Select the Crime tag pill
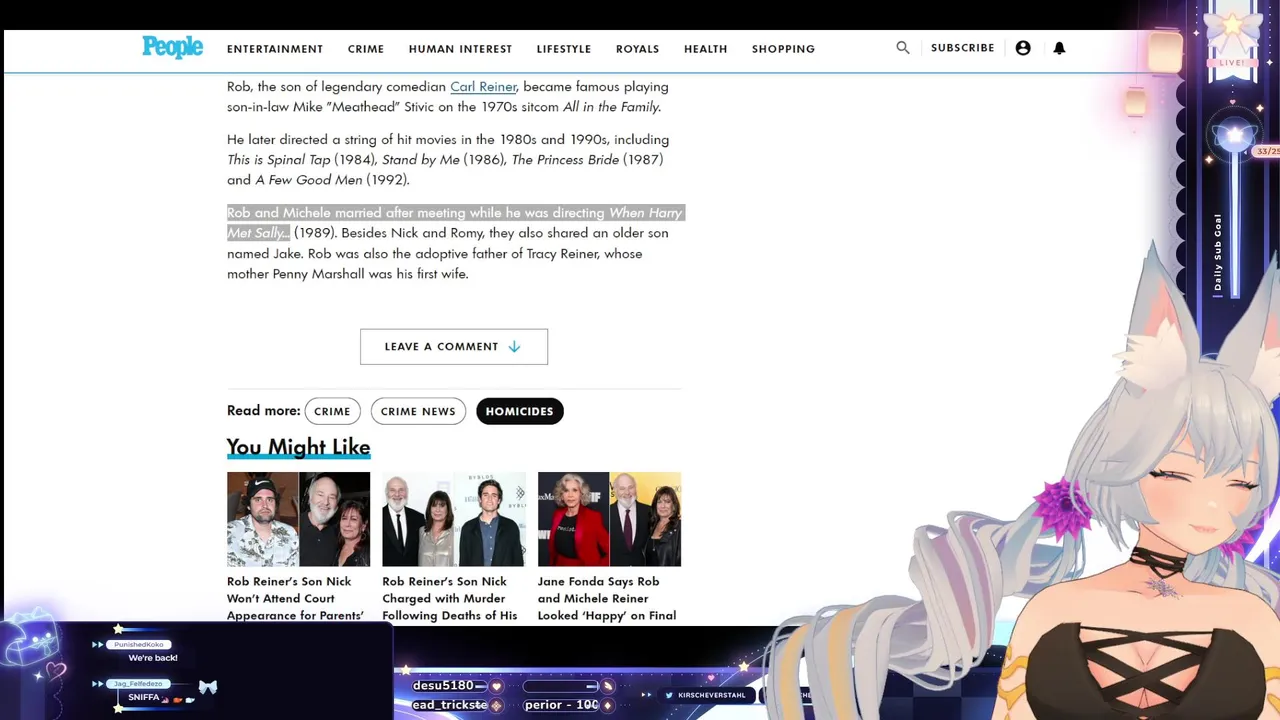This screenshot has height=720, width=1280. pyautogui.click(x=332, y=411)
